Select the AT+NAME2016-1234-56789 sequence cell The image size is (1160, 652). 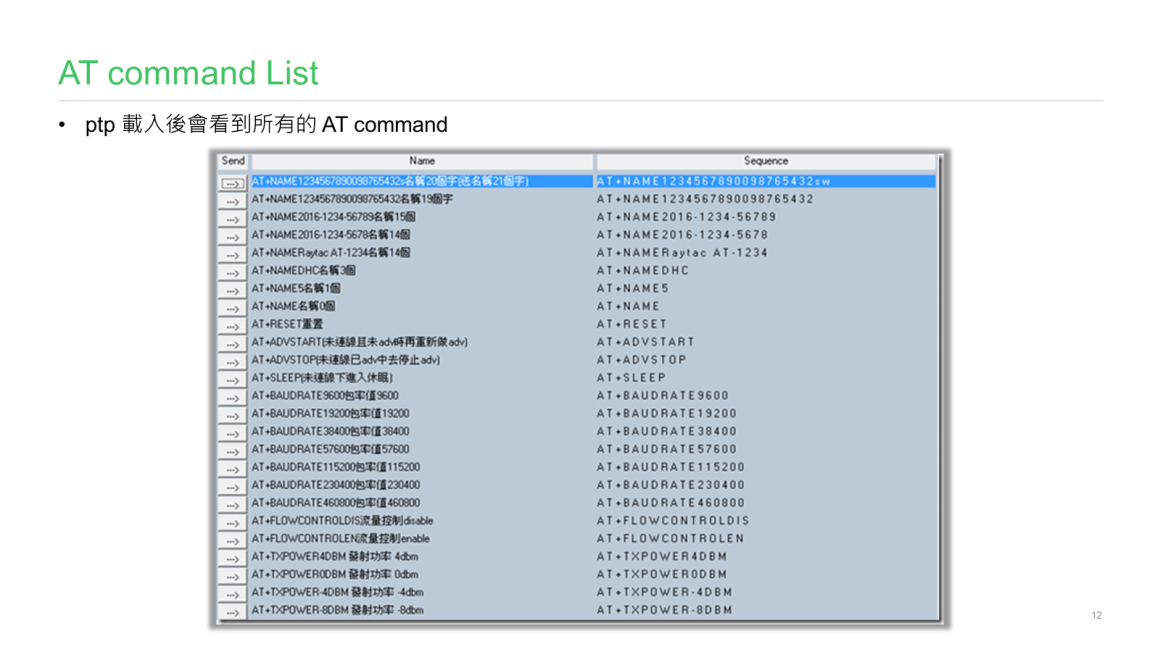(686, 217)
